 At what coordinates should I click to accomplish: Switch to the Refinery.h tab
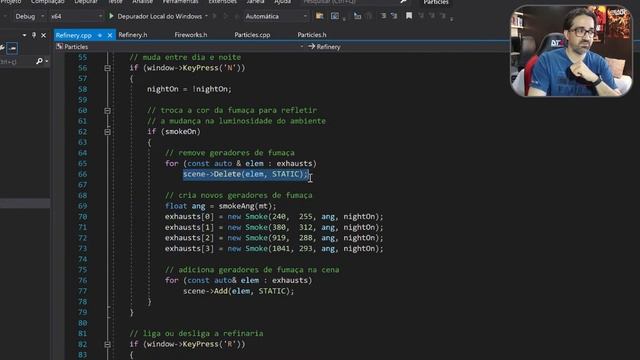click(x=133, y=35)
